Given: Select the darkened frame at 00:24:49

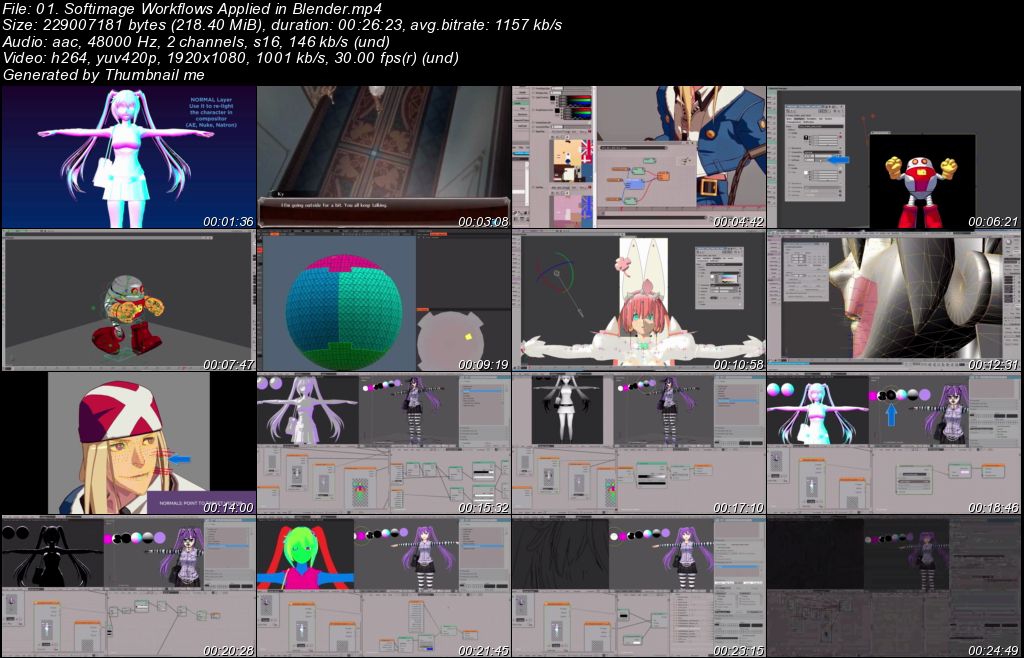Looking at the screenshot, I should [x=894, y=586].
